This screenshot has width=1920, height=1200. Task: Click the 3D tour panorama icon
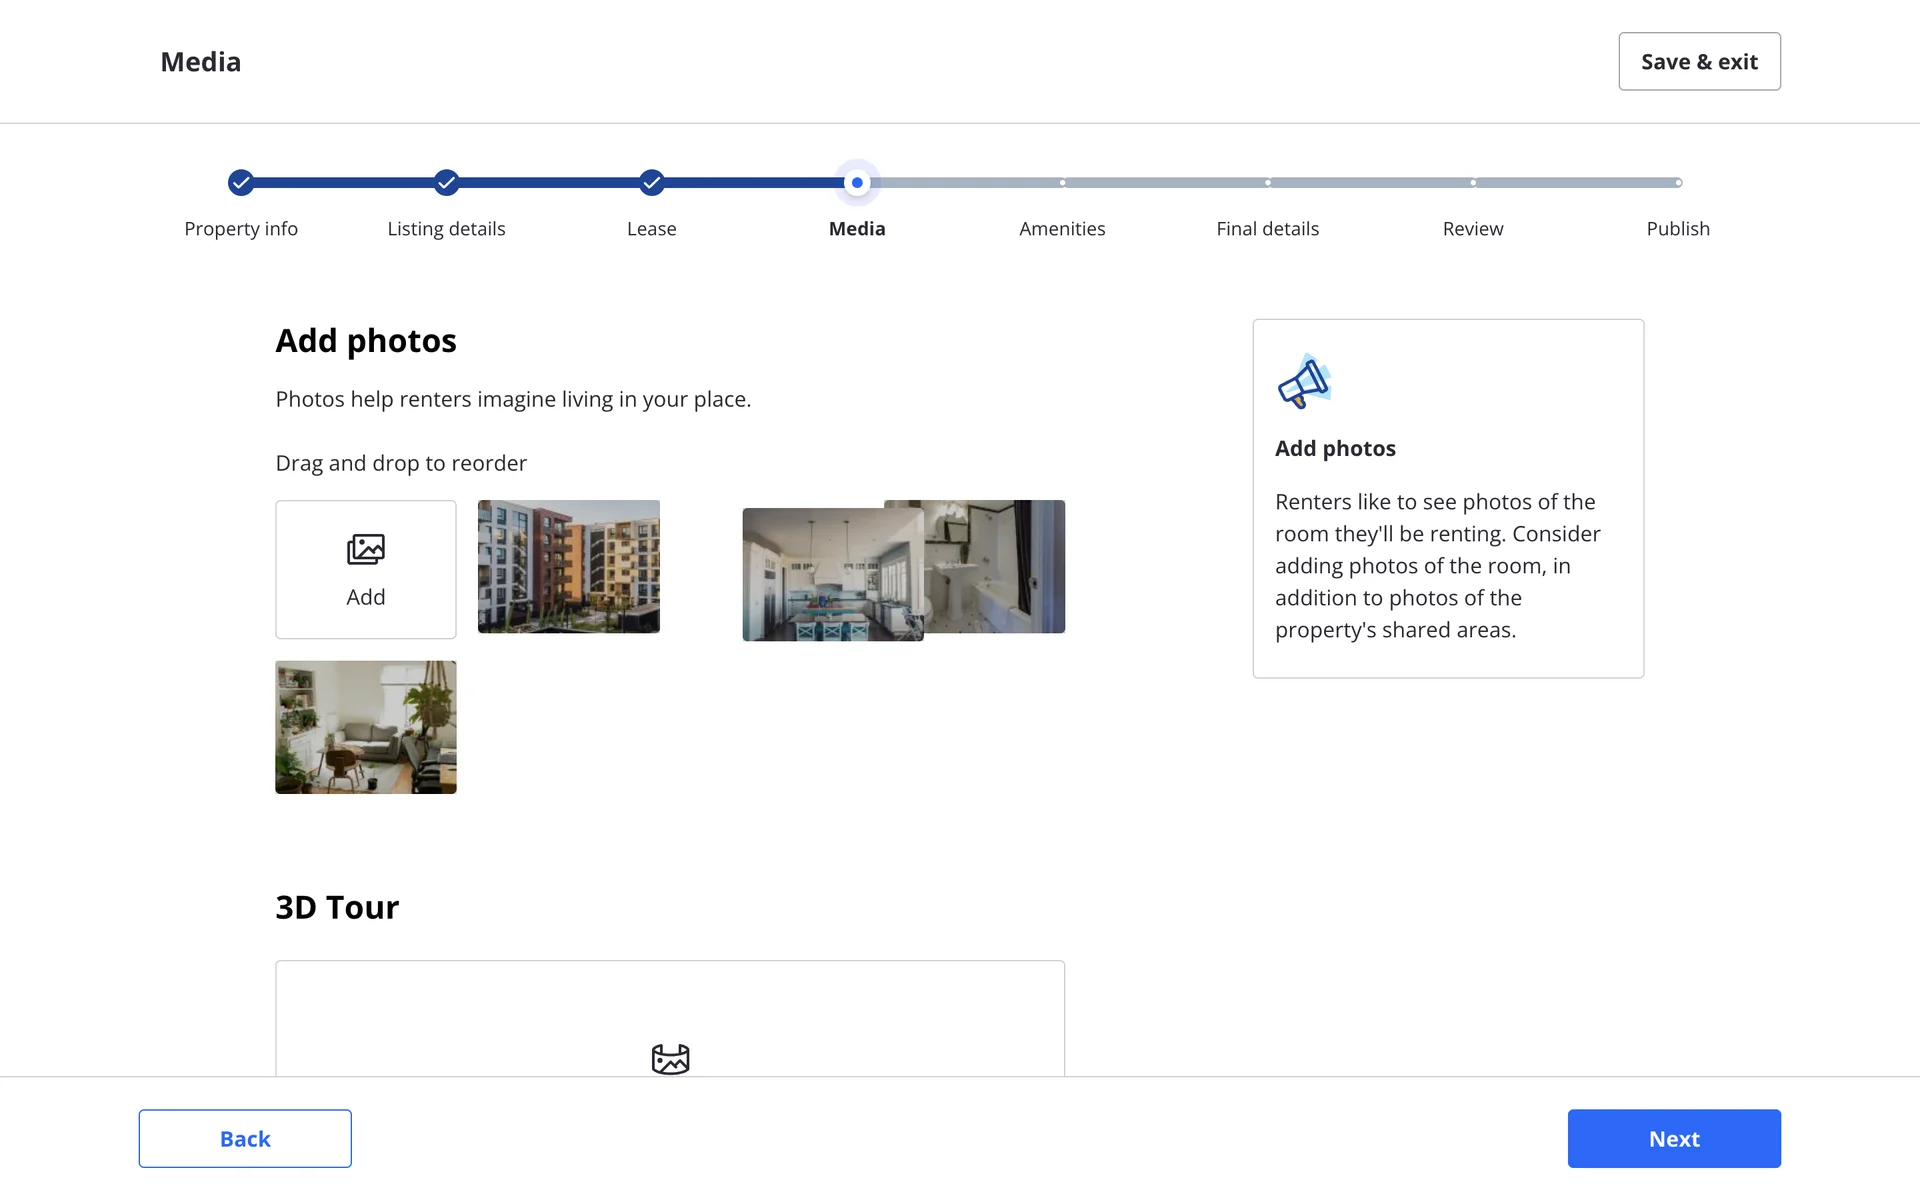point(670,1058)
